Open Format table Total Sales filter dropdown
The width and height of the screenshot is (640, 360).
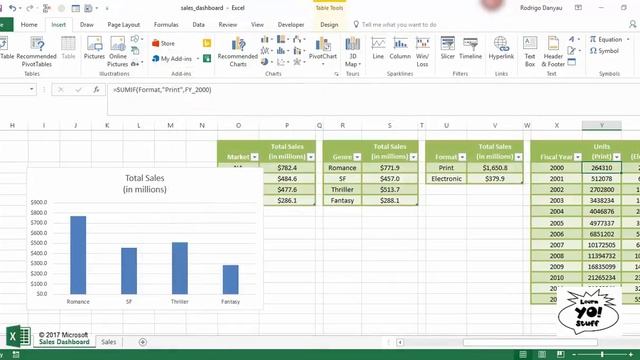pos(518,157)
